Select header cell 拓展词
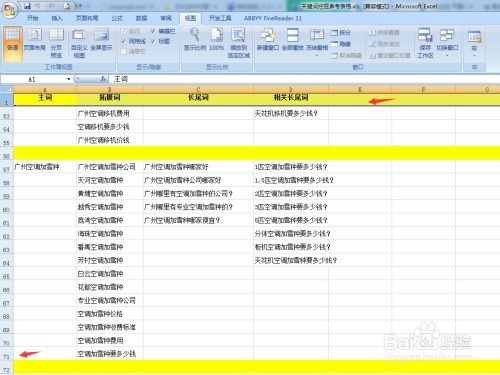The image size is (500, 375). [x=110, y=98]
